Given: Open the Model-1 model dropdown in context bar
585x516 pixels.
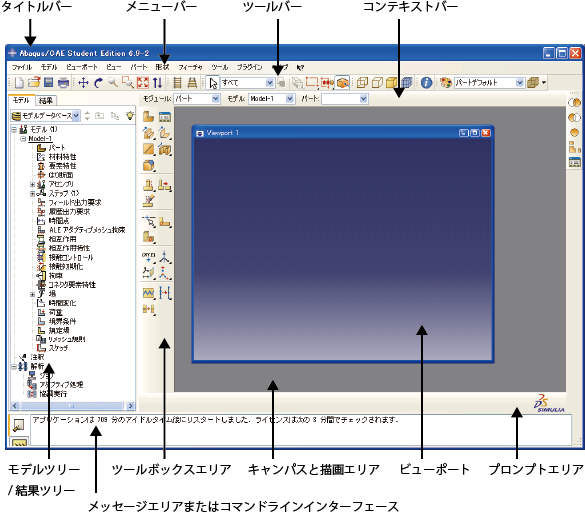Looking at the screenshot, I should 290,98.
